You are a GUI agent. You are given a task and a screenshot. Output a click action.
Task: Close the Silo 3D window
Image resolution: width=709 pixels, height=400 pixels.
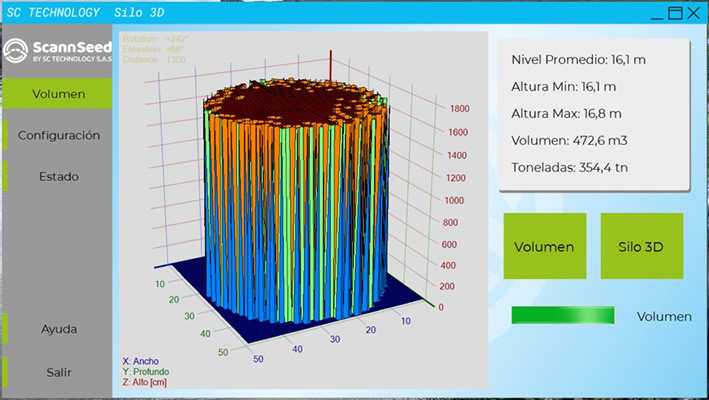[696, 13]
